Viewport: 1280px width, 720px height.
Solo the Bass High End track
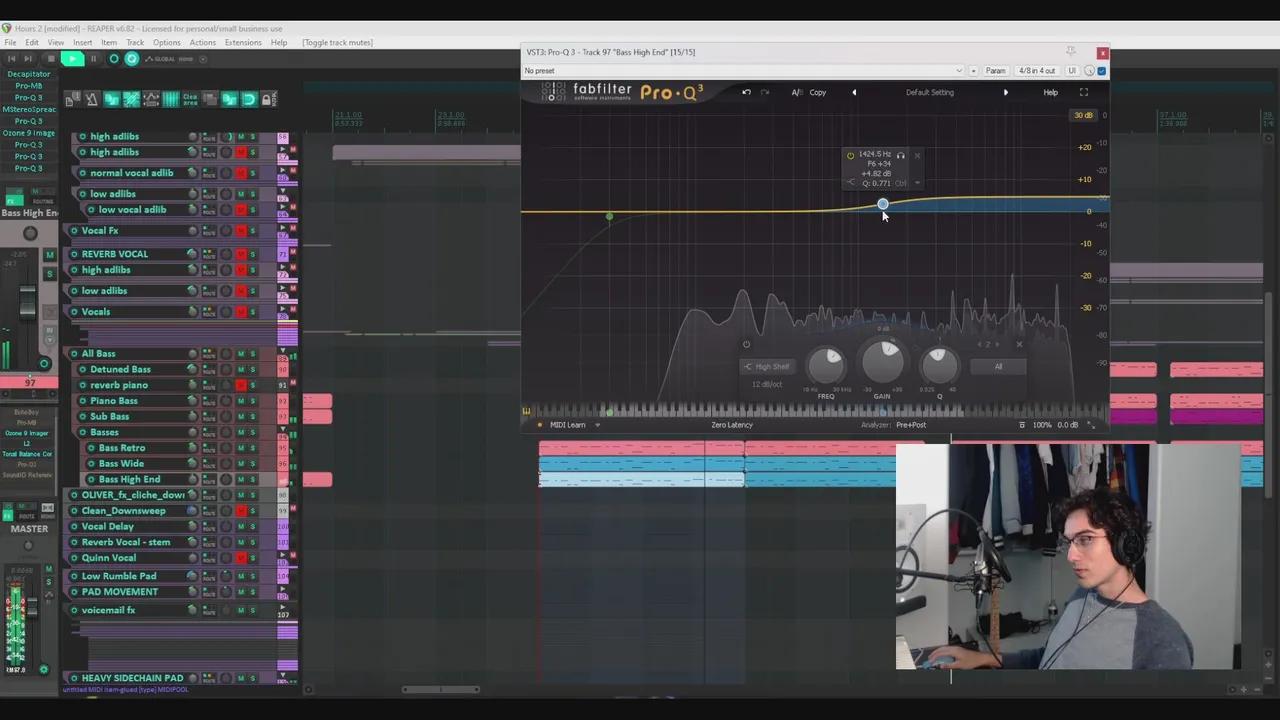[252, 479]
